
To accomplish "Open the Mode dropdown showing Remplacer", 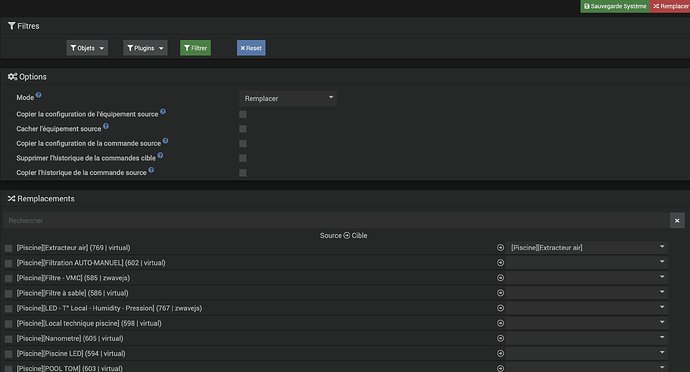I will pos(288,98).
